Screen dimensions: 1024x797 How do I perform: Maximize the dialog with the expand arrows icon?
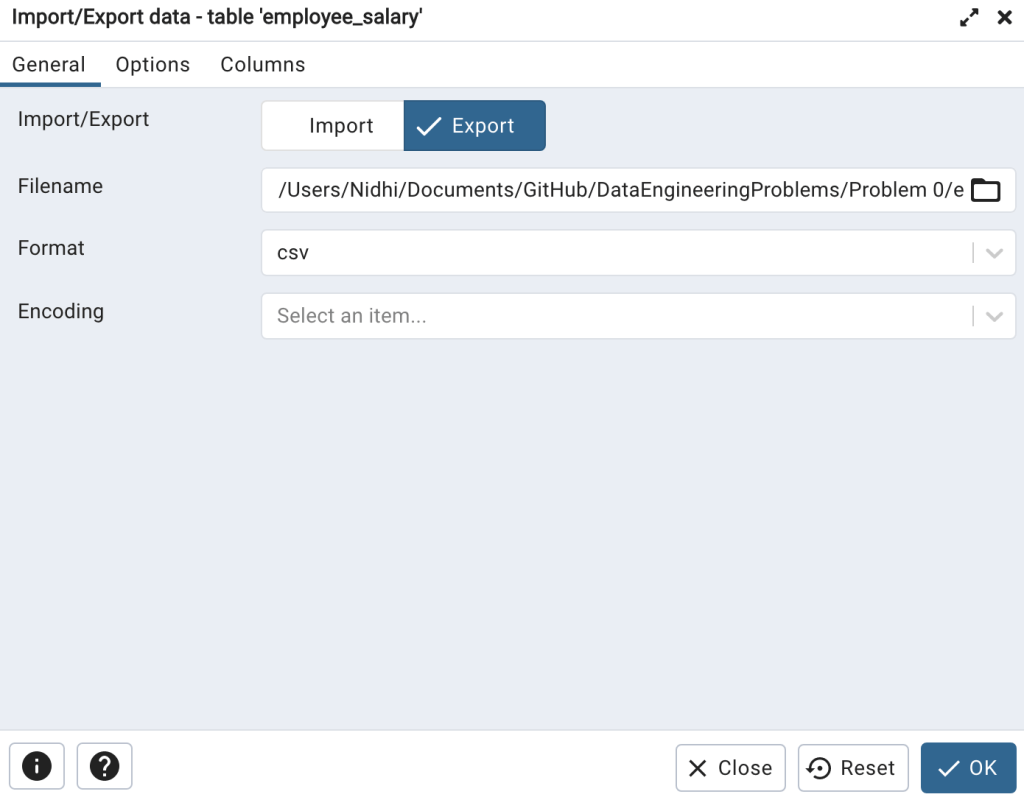[x=969, y=18]
